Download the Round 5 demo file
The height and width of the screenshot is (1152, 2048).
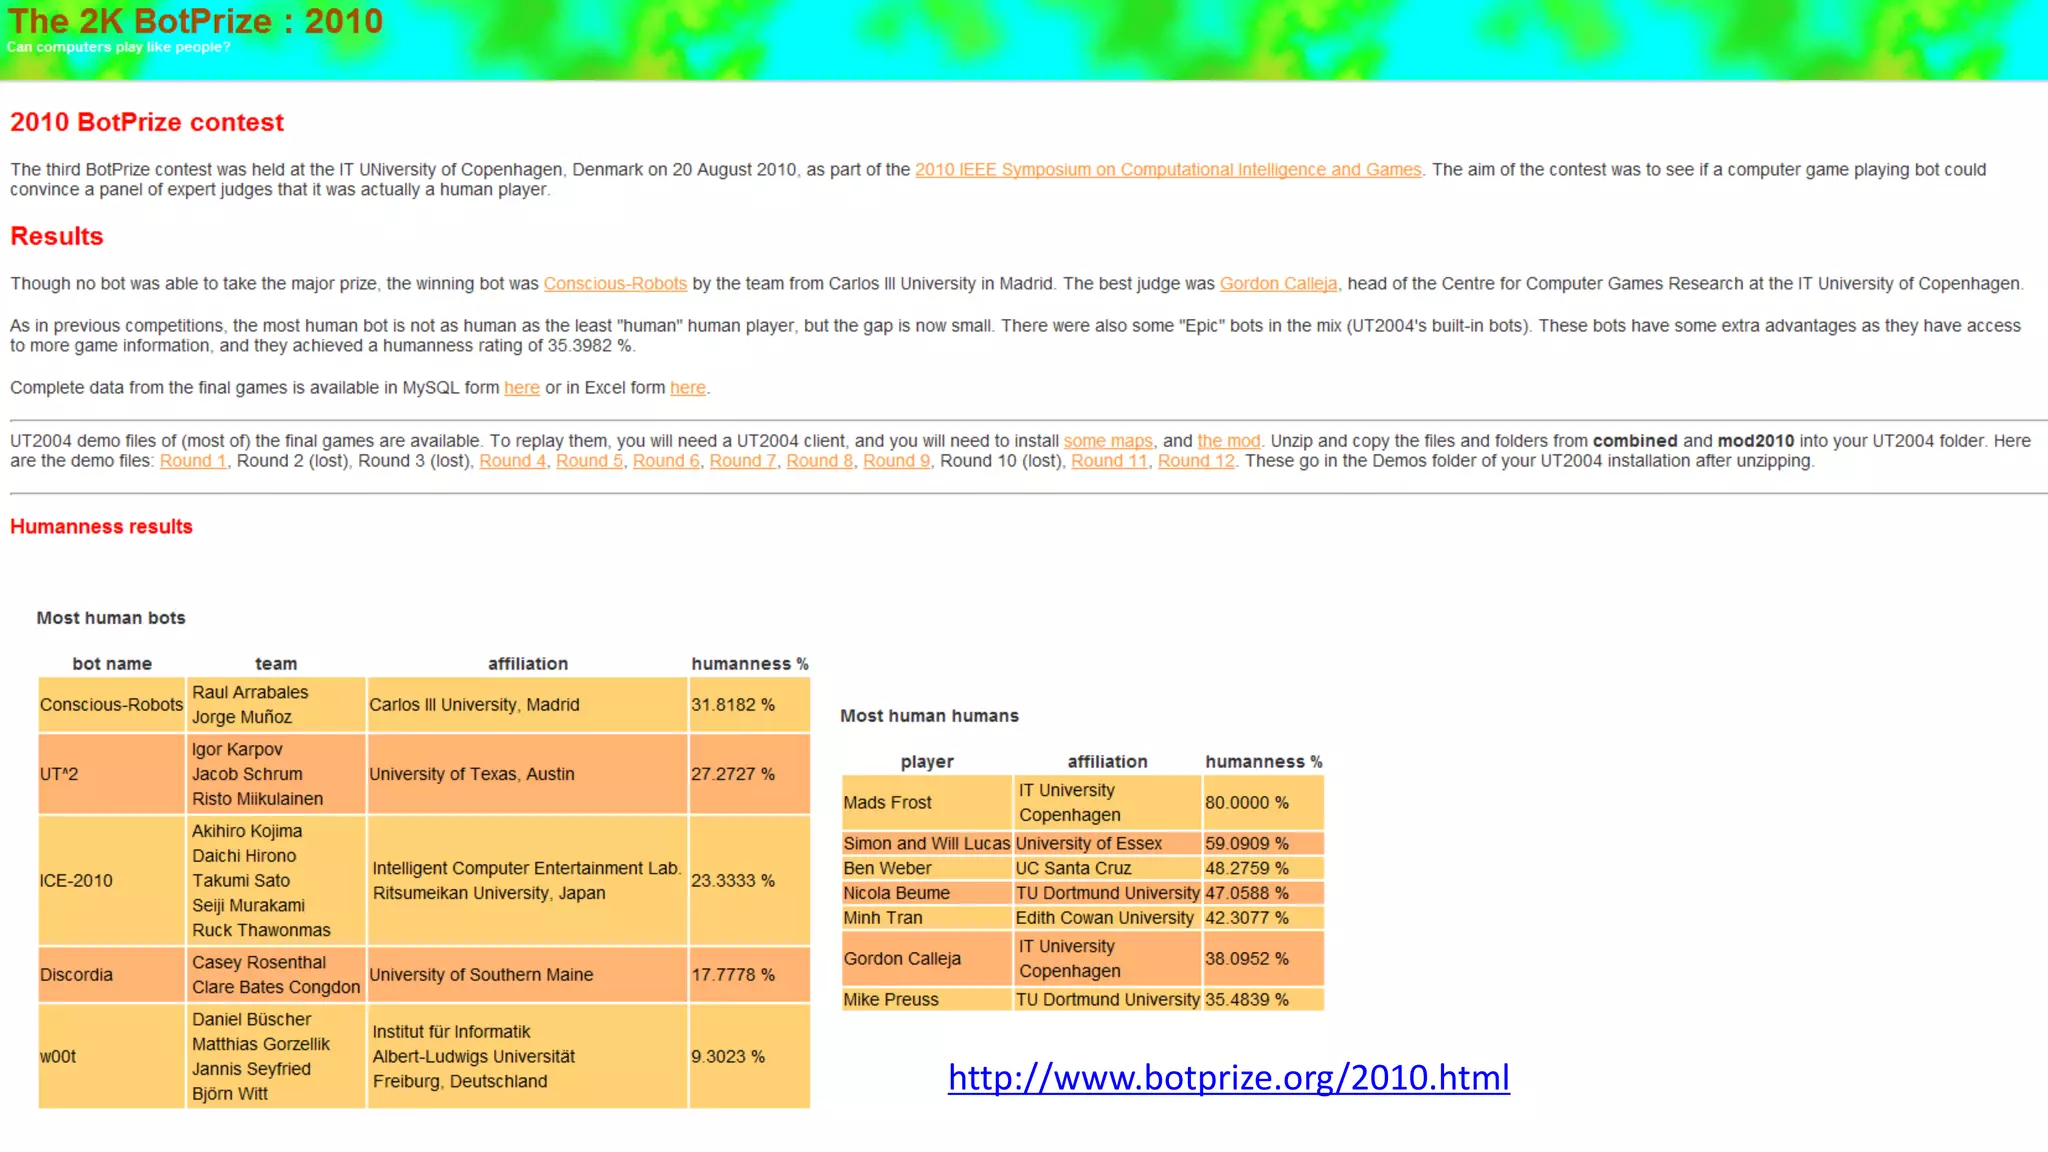(589, 461)
